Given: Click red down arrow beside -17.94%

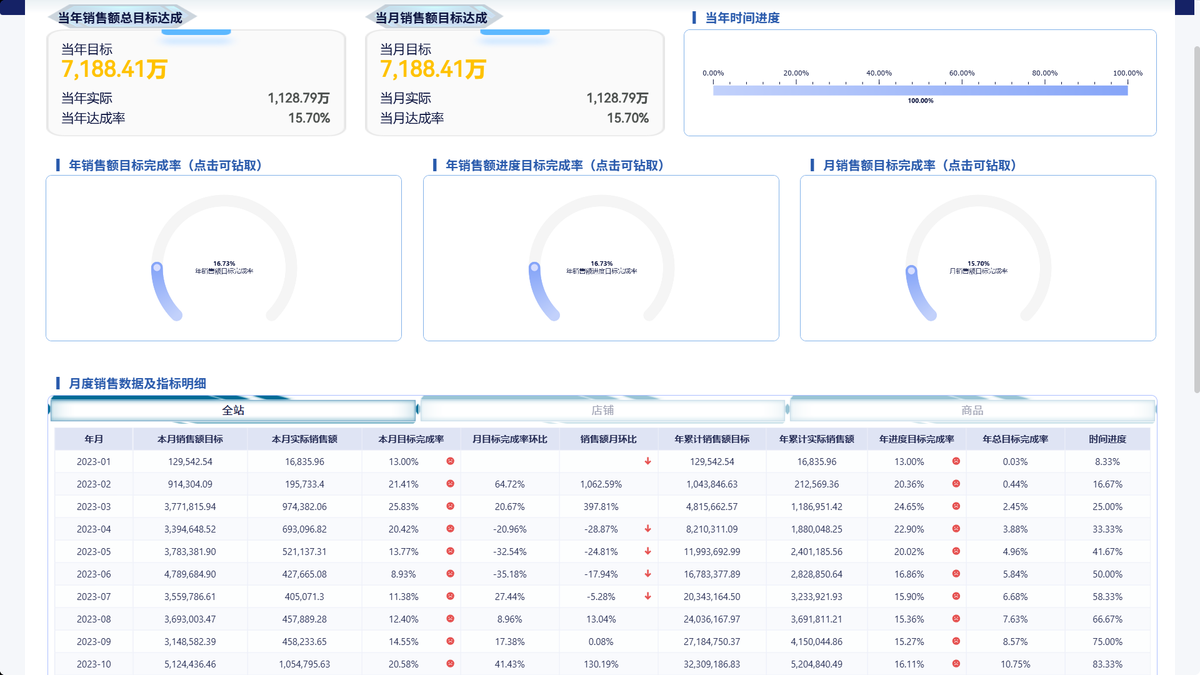Looking at the screenshot, I should (x=648, y=574).
